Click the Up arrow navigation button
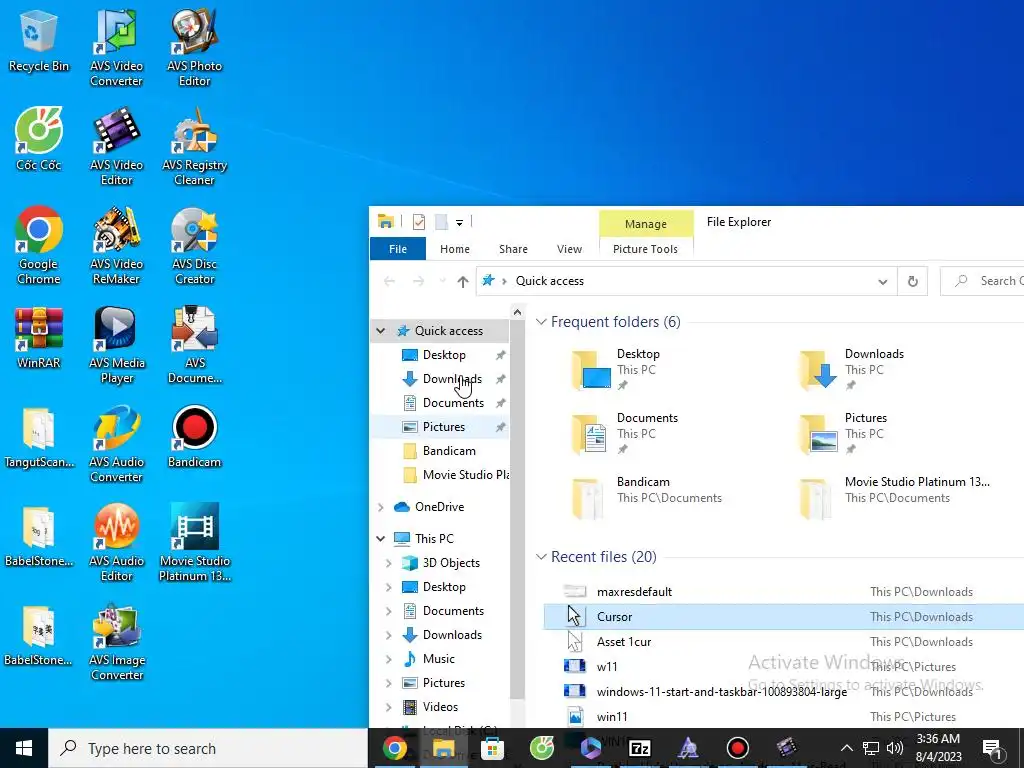The width and height of the screenshot is (1024, 768). pyautogui.click(x=463, y=281)
